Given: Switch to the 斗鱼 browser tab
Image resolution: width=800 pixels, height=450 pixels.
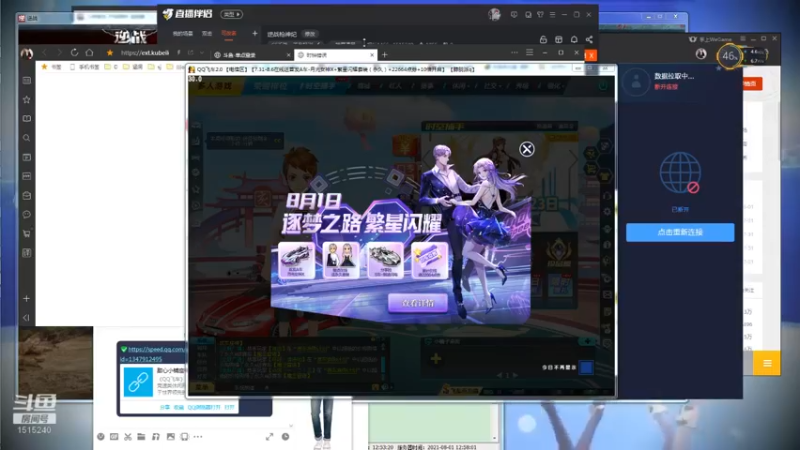Looking at the screenshot, I should [x=252, y=55].
